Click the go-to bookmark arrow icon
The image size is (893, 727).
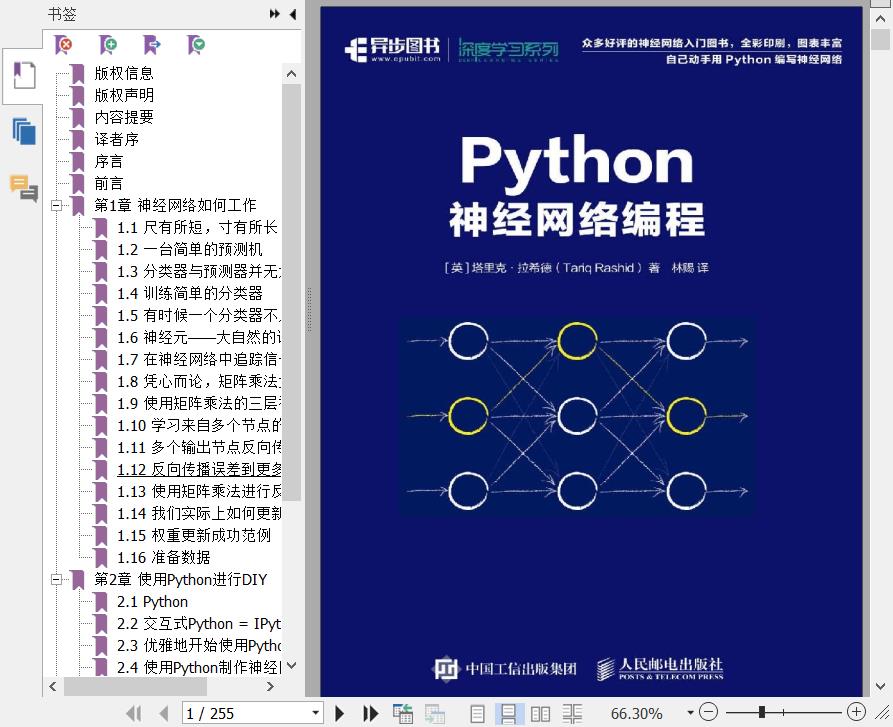point(152,44)
